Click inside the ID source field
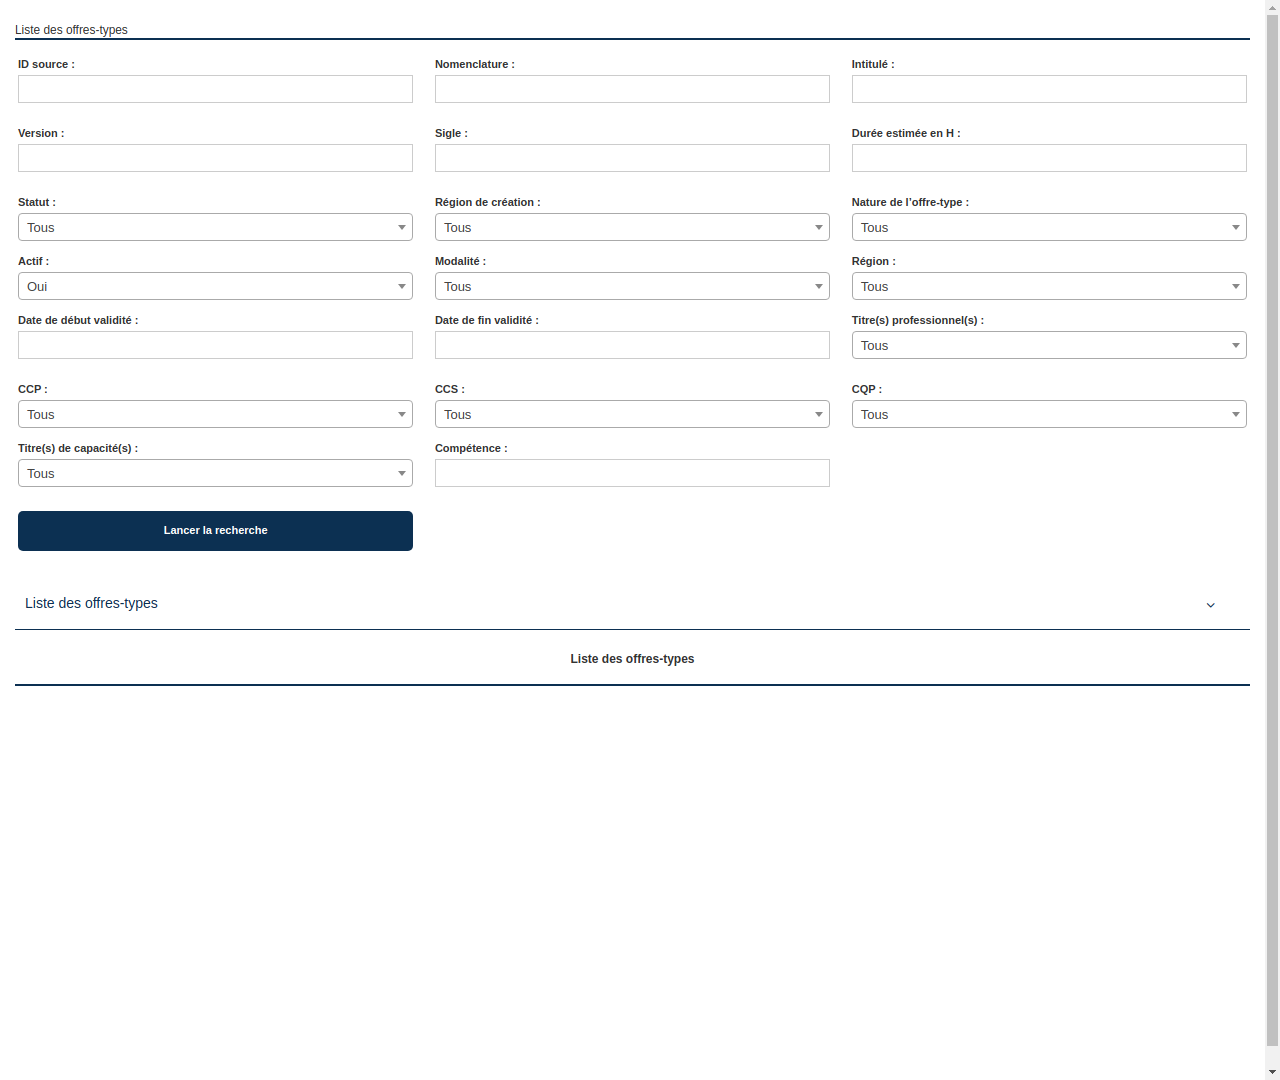Screen dimensions: 1280x1080 (215, 89)
